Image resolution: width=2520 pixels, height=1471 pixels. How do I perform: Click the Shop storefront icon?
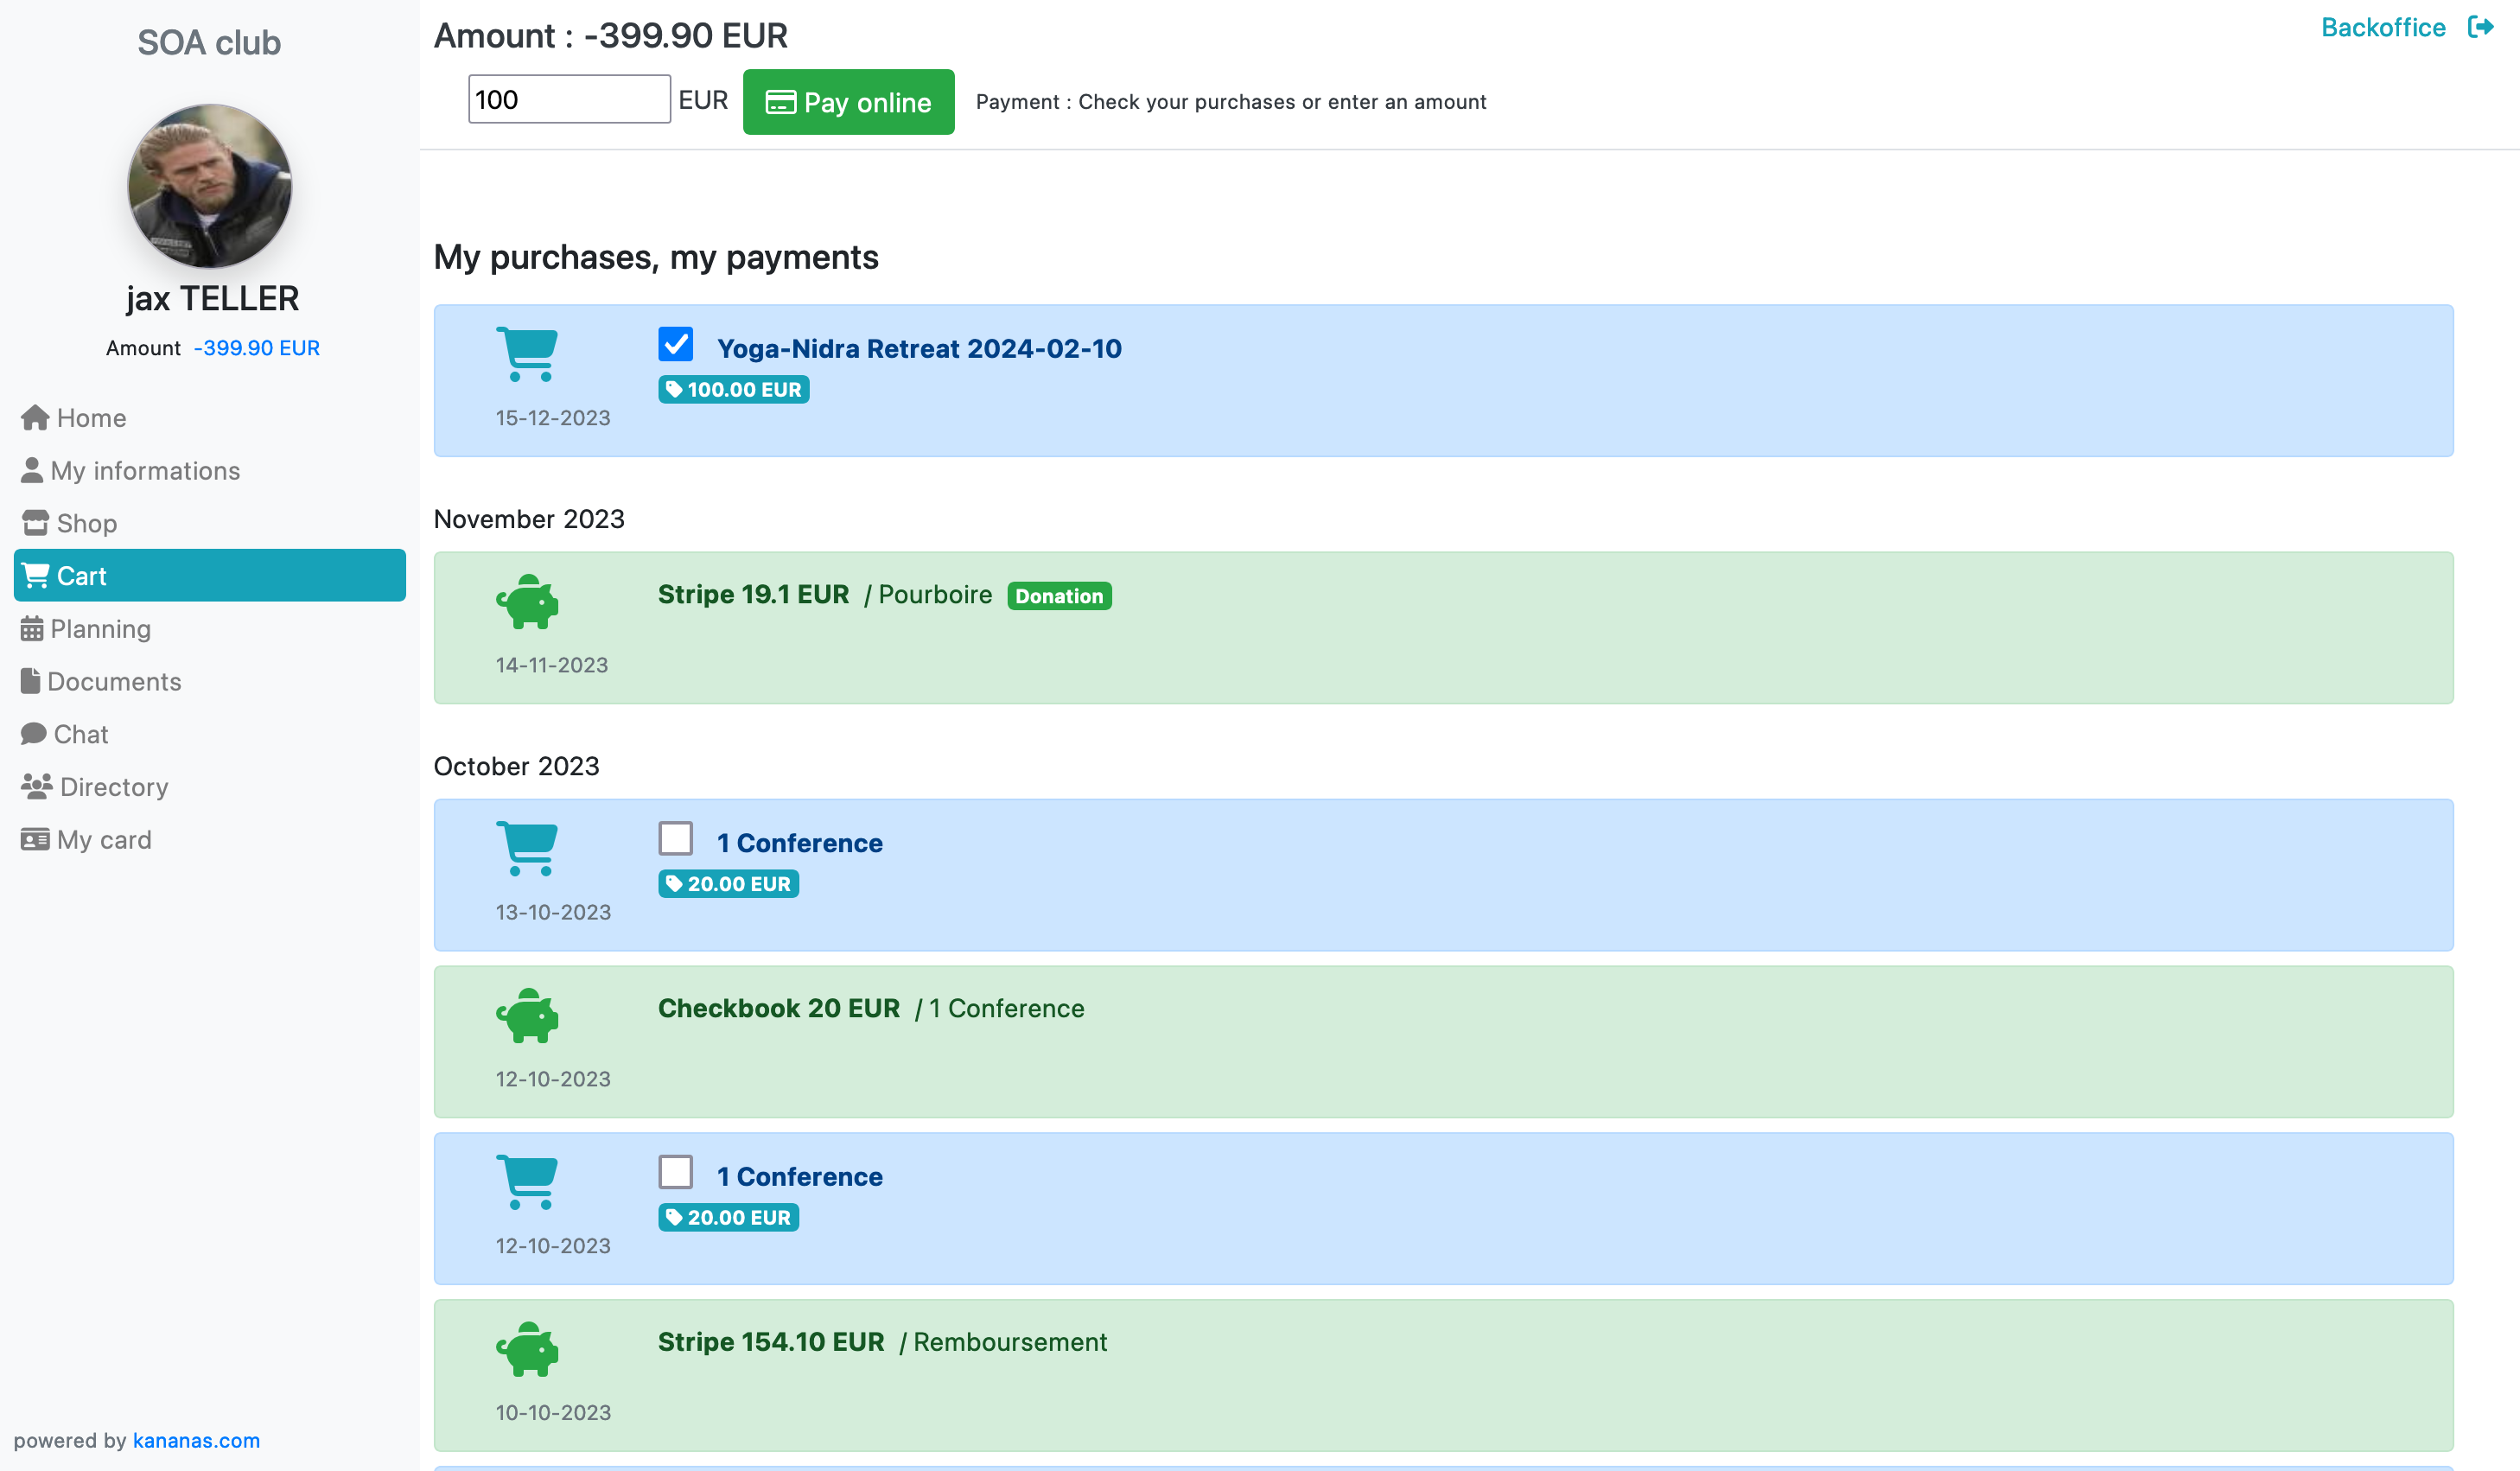coord(35,523)
